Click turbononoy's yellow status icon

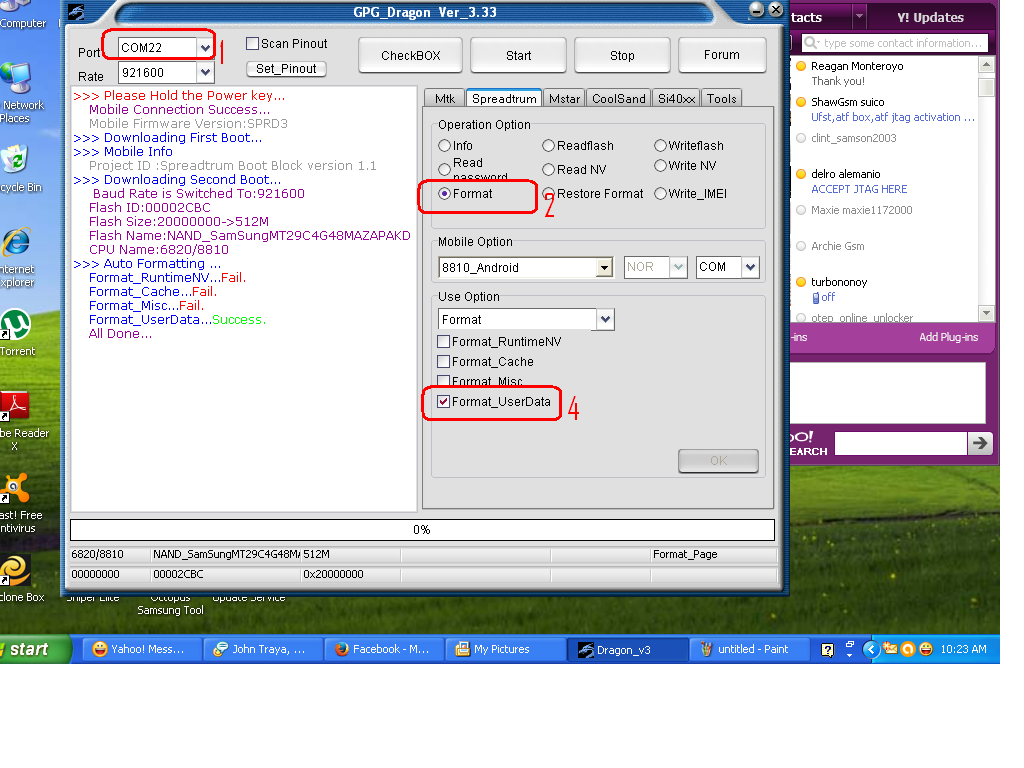[801, 282]
